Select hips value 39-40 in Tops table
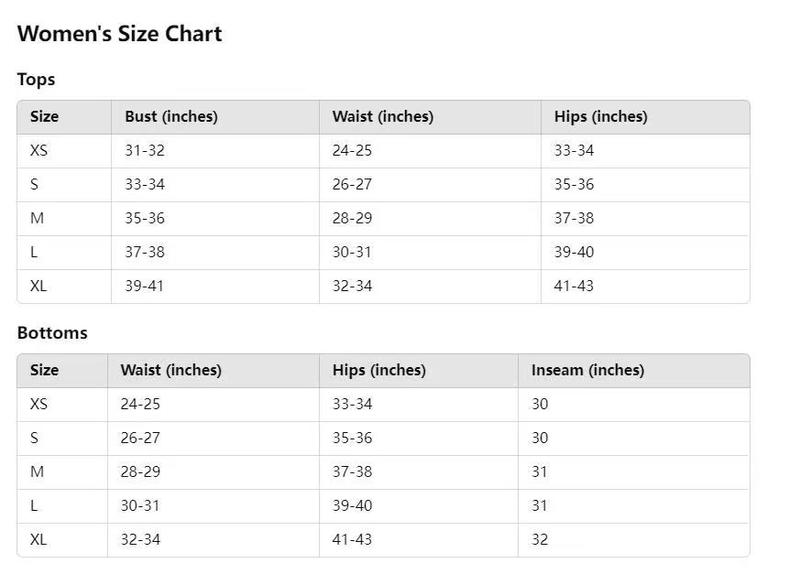Screen dimensions: 800x574 [574, 252]
